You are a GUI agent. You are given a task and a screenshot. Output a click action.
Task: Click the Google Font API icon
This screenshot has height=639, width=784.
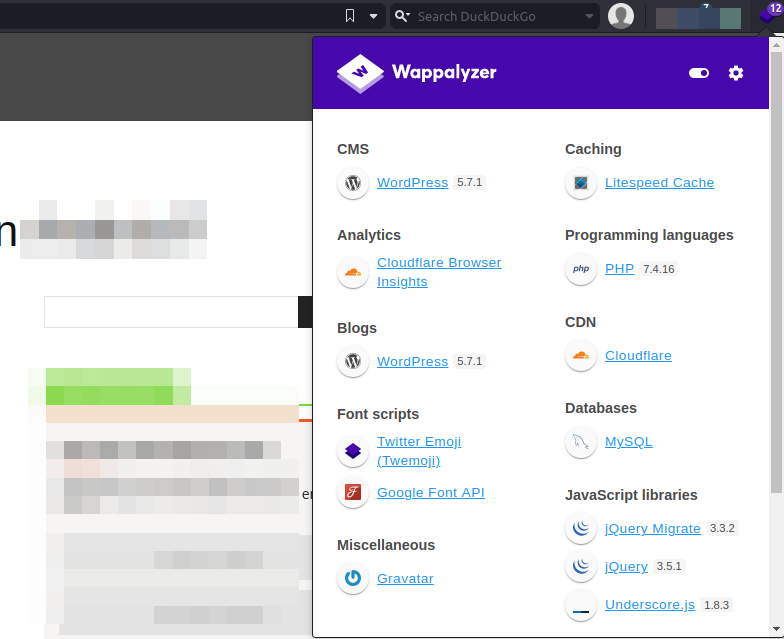(353, 492)
